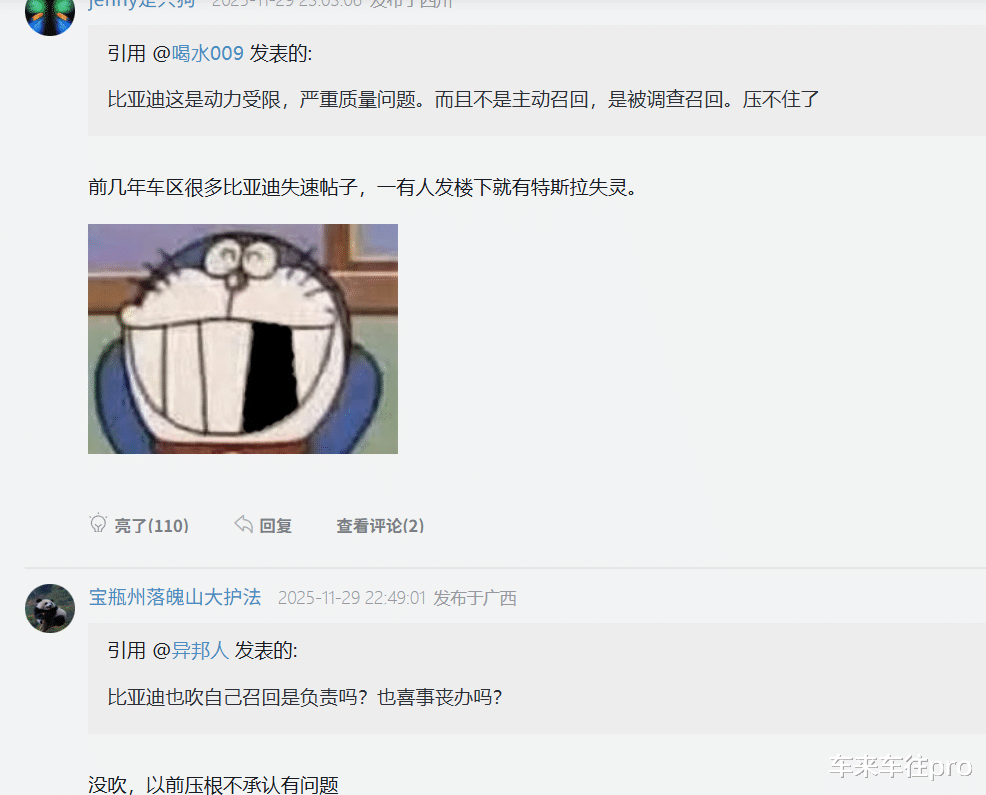Click the 发布于广西 location label

[475, 598]
